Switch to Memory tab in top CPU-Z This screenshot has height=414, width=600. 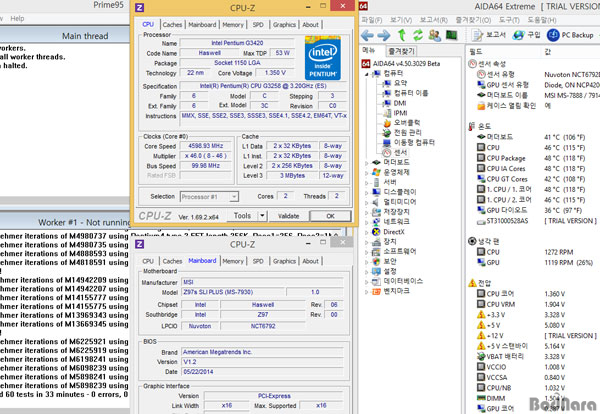click(233, 24)
